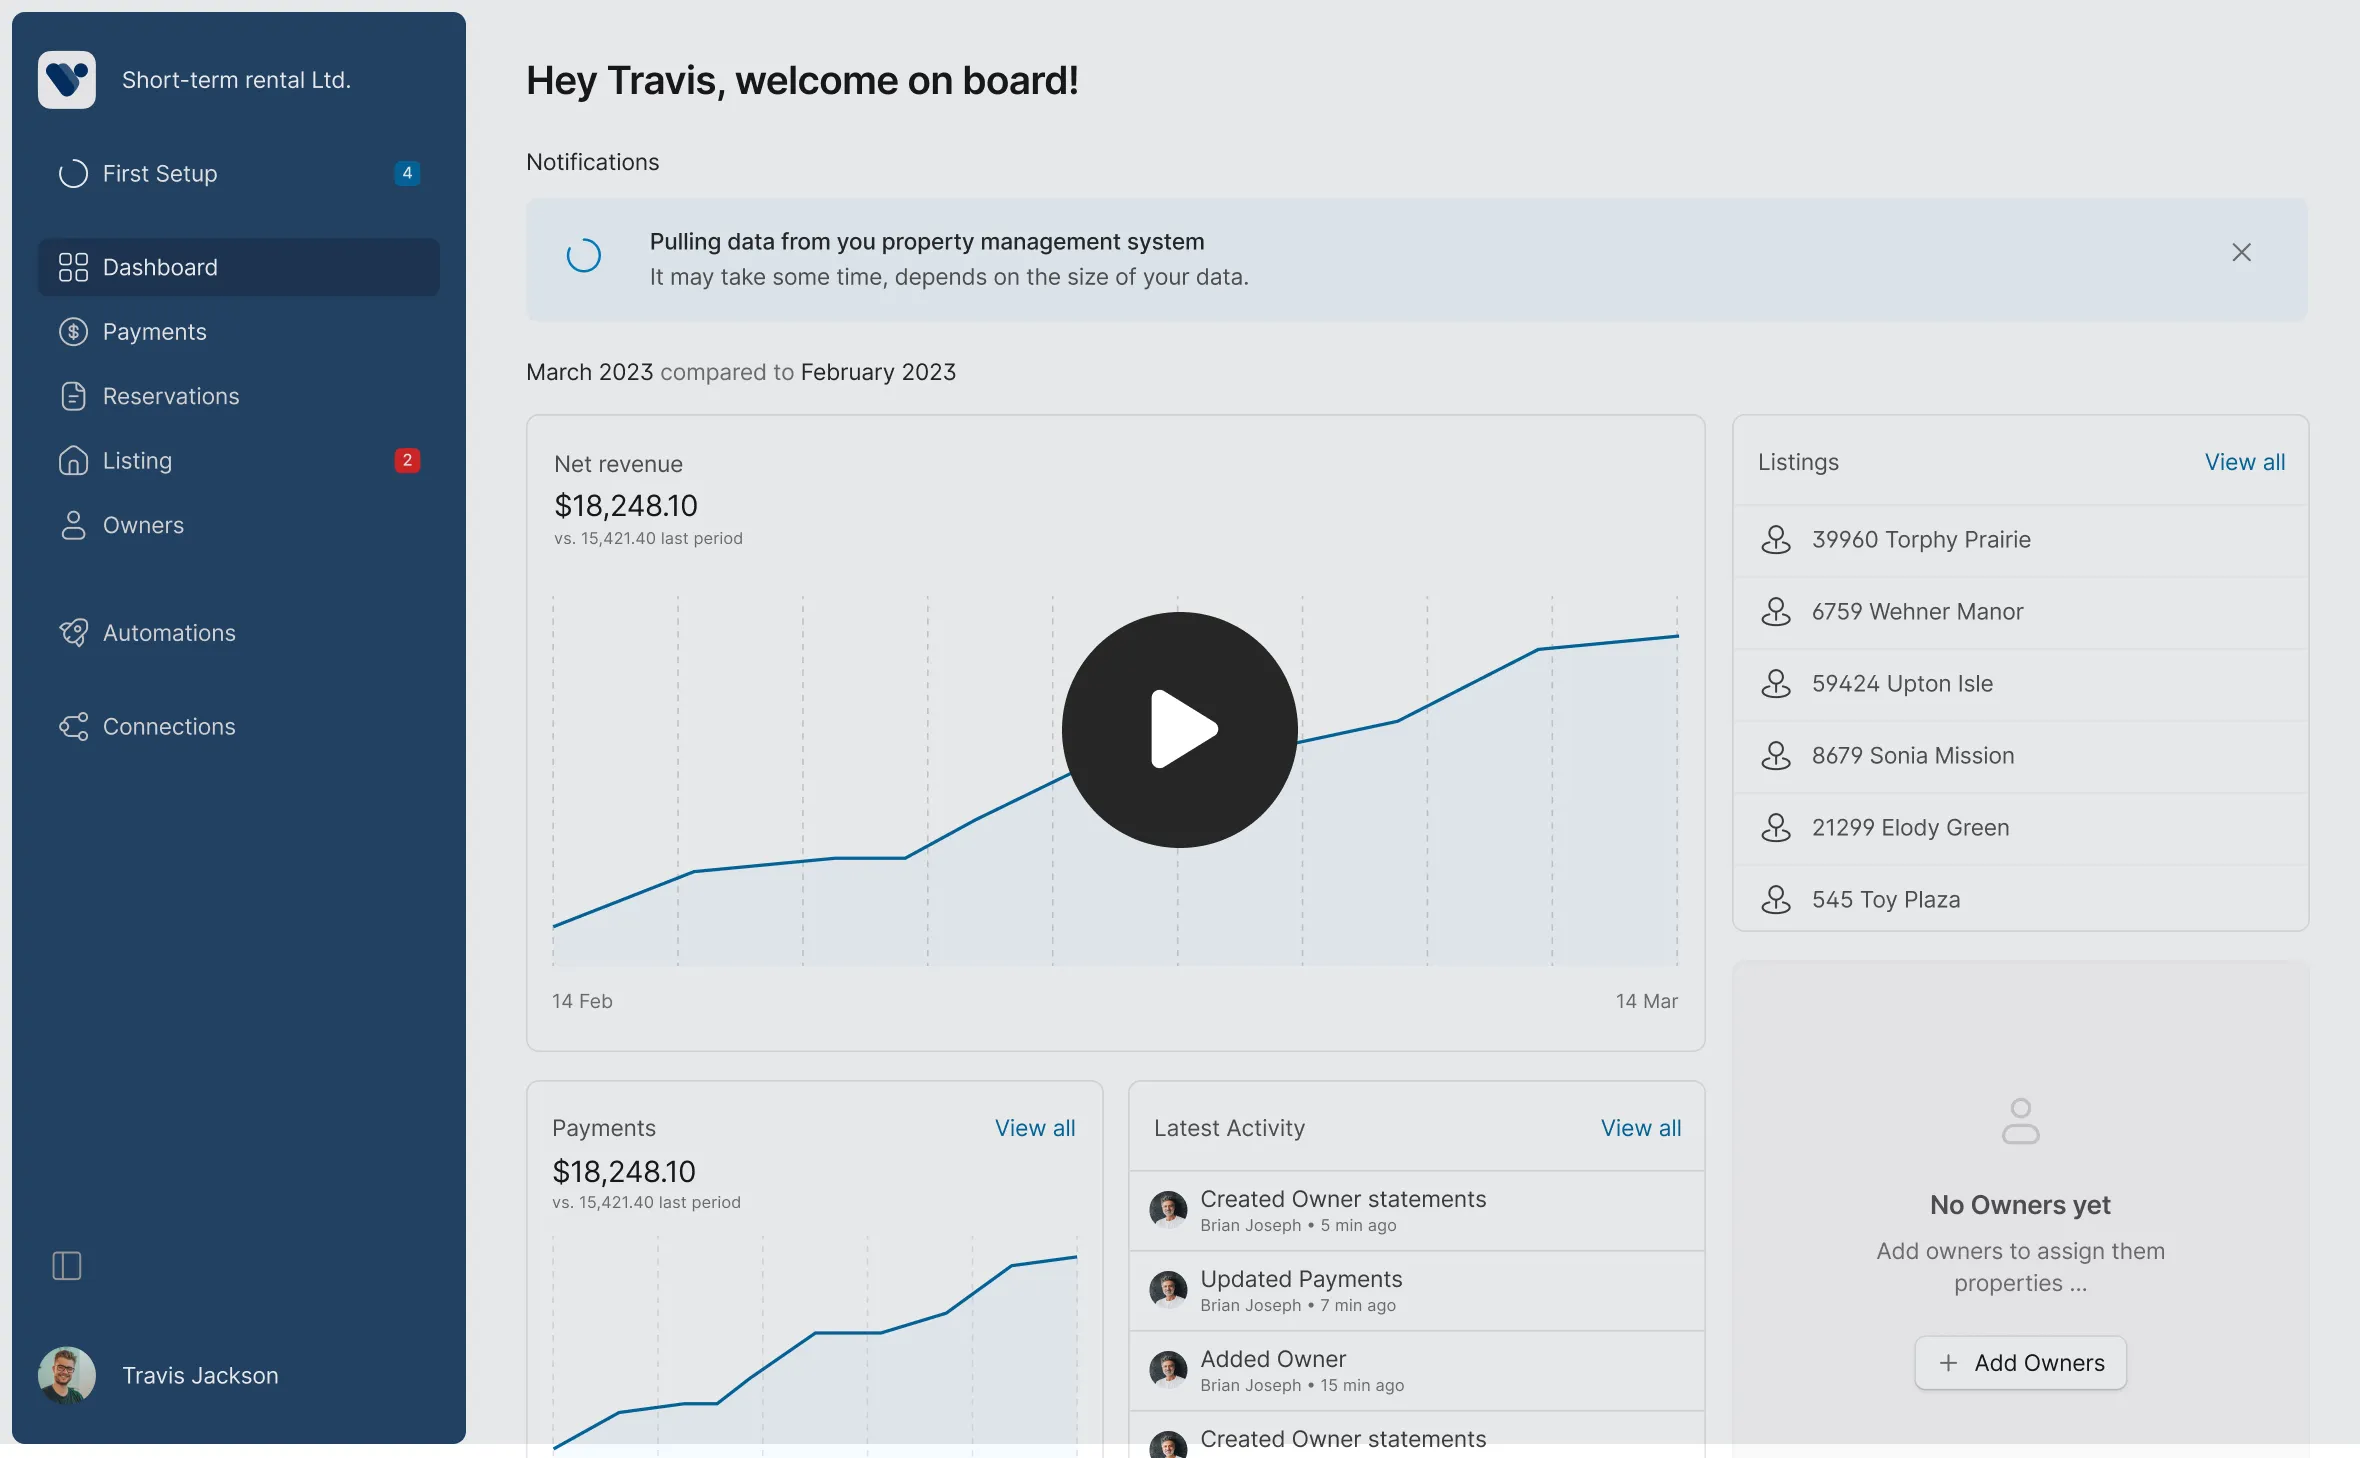Open the Payments sidebar item
Image resolution: width=2360 pixels, height=1458 pixels.
coord(154,332)
